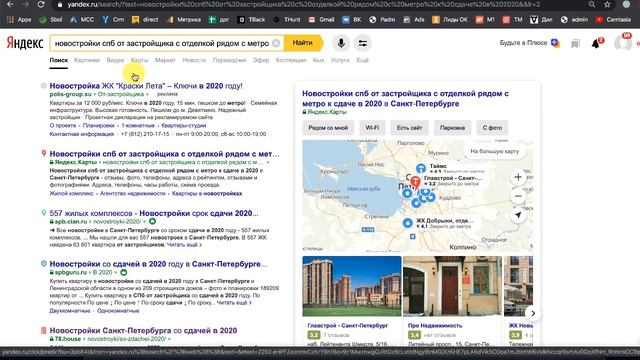This screenshot has height=360, width=640.
Task: Click the residential towers photo thumbnail
Action: 352,286
